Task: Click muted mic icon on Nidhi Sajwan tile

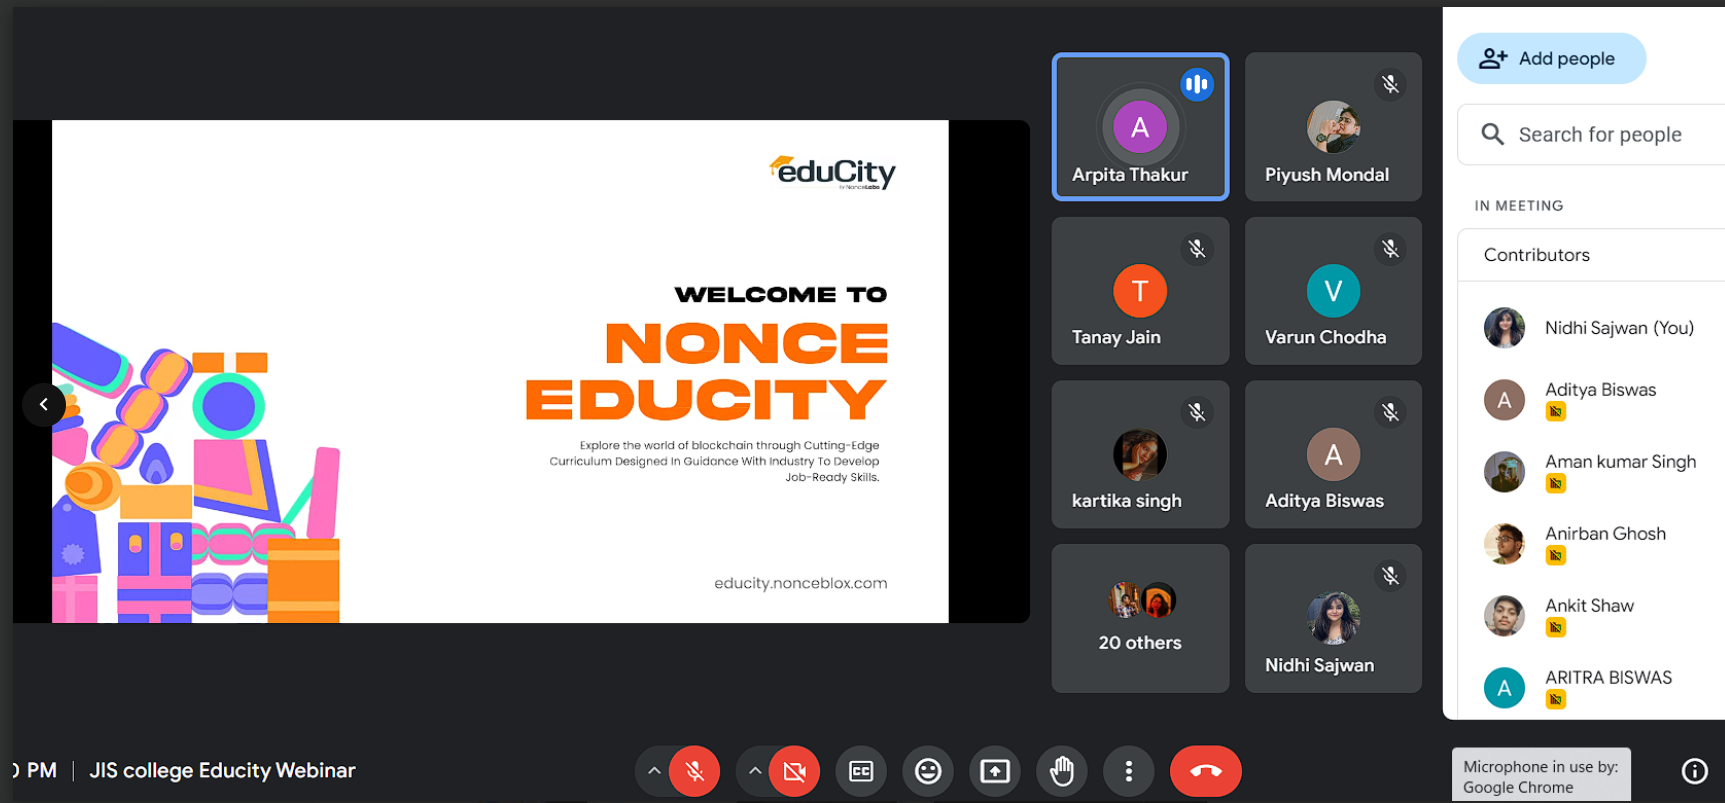Action: click(1390, 576)
